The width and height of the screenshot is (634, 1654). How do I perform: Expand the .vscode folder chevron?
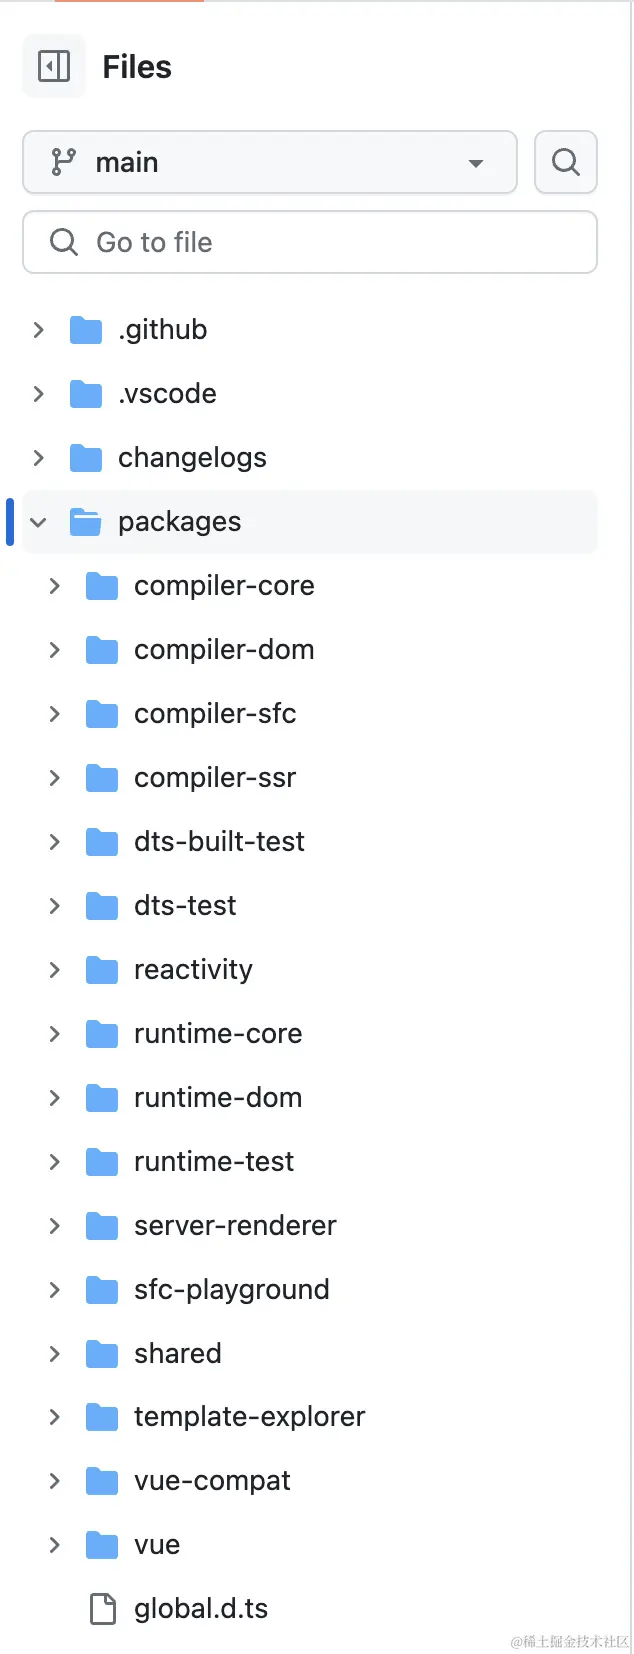pyautogui.click(x=38, y=394)
